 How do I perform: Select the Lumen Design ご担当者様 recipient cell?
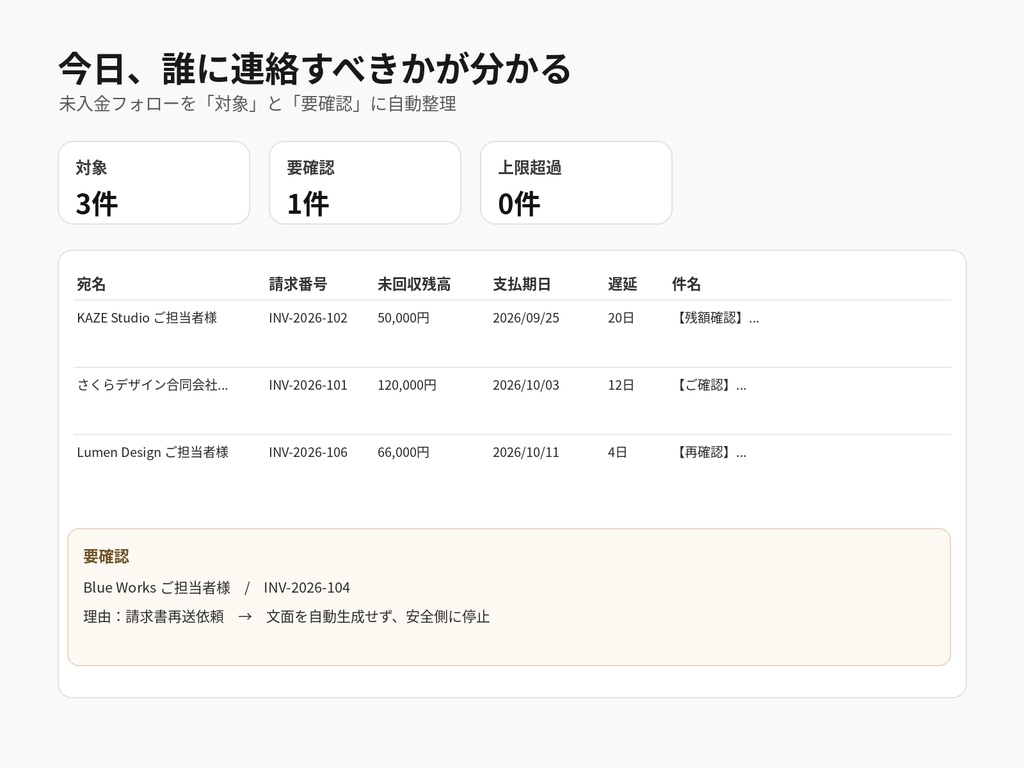click(x=153, y=453)
